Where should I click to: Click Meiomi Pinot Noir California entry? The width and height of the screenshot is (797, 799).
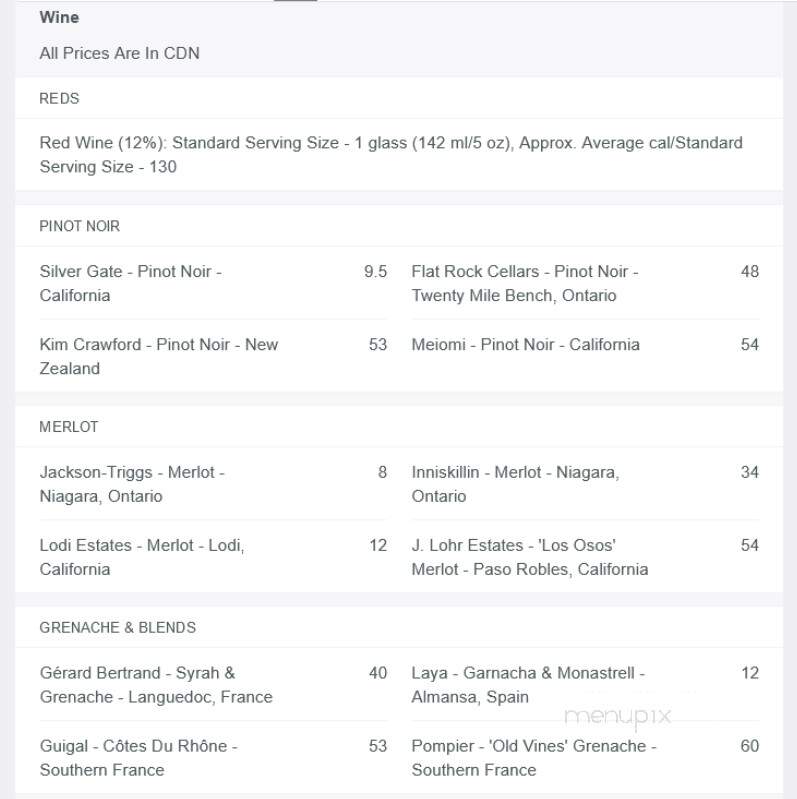[585, 344]
